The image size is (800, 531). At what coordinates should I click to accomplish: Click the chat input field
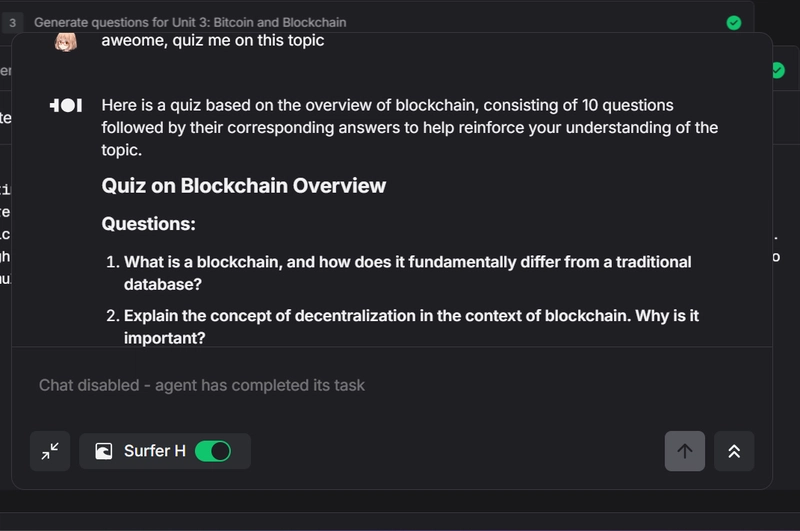coord(392,385)
